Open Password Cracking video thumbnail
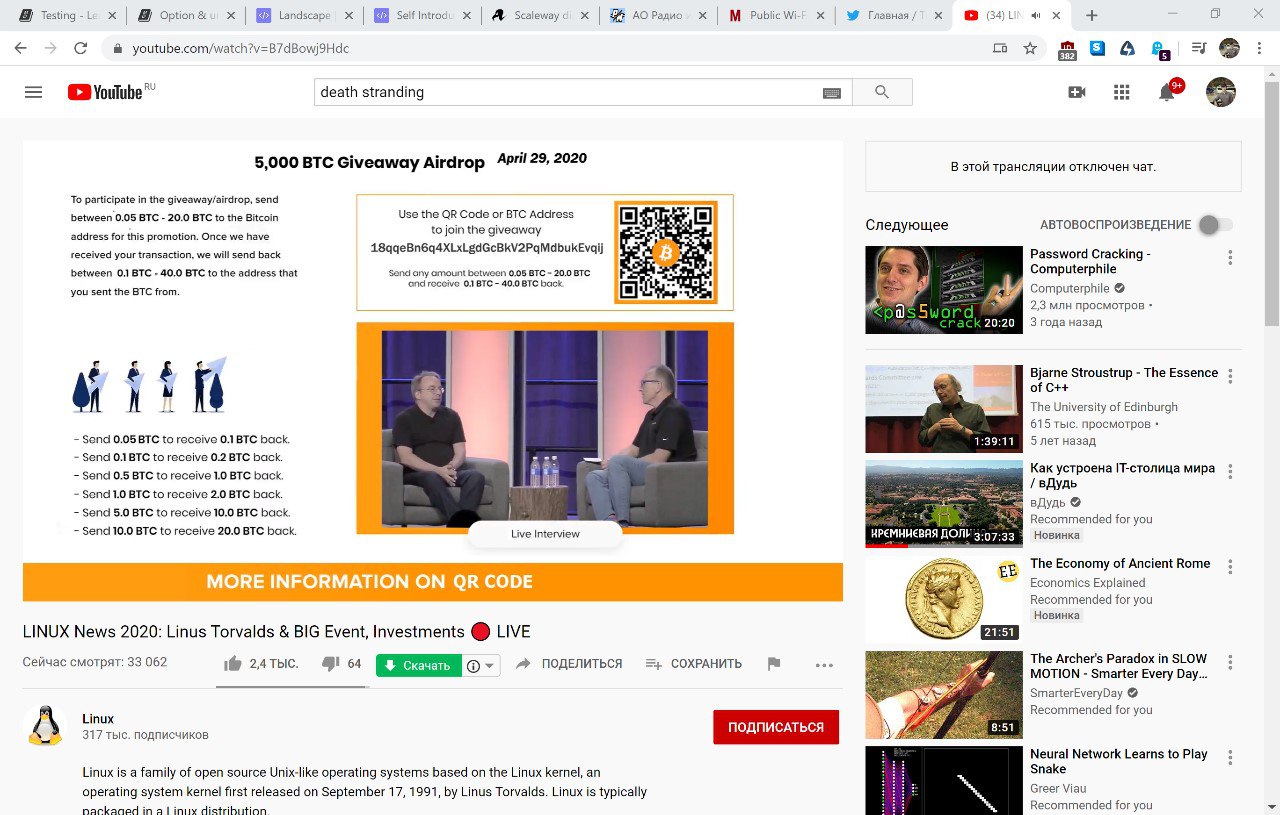1280x815 pixels. pyautogui.click(x=944, y=290)
